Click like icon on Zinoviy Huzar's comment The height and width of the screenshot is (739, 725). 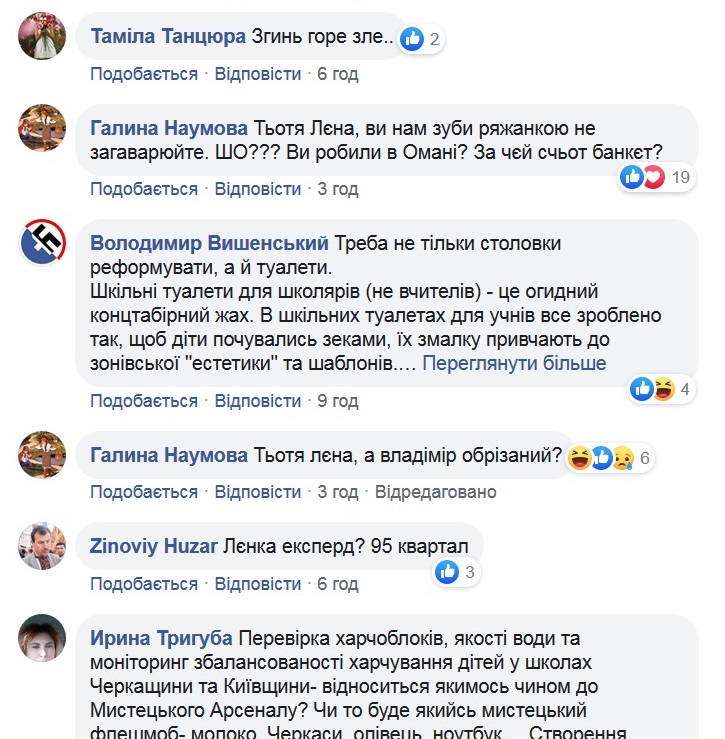pos(447,572)
